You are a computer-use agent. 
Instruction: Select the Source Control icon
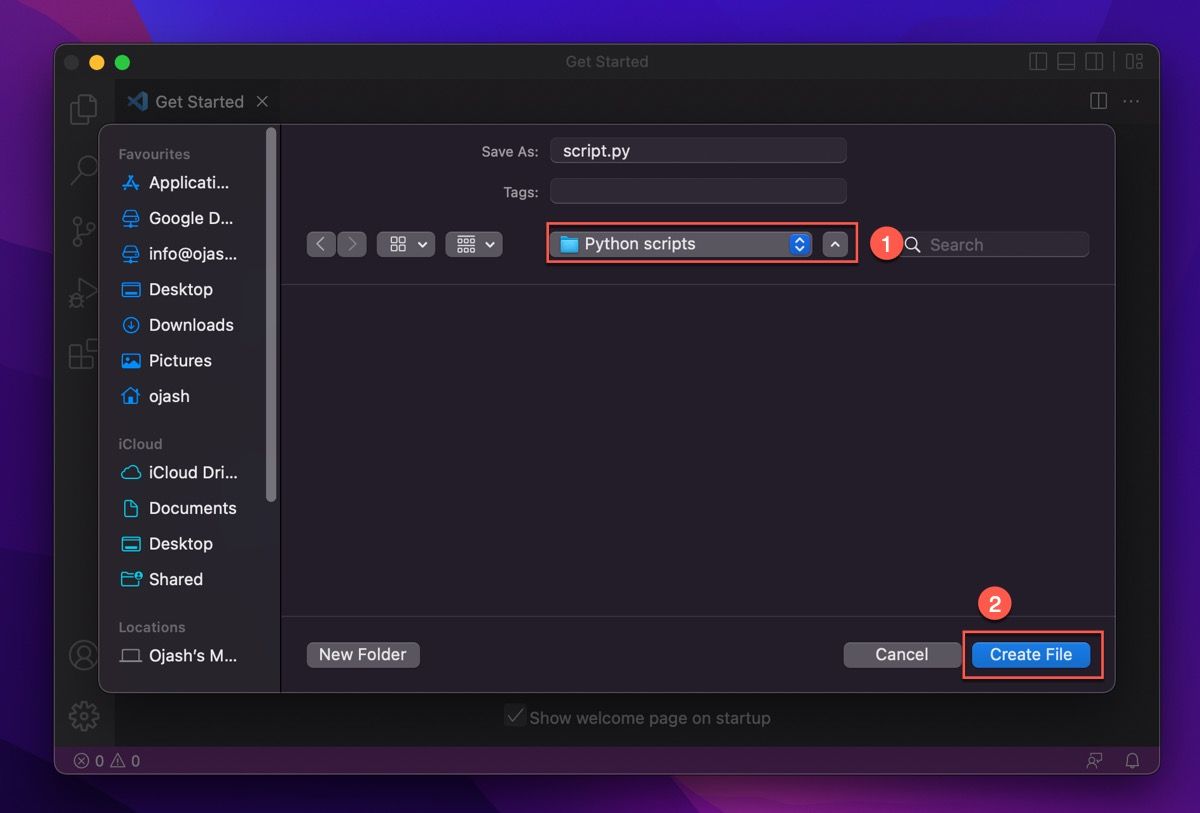pyautogui.click(x=84, y=232)
